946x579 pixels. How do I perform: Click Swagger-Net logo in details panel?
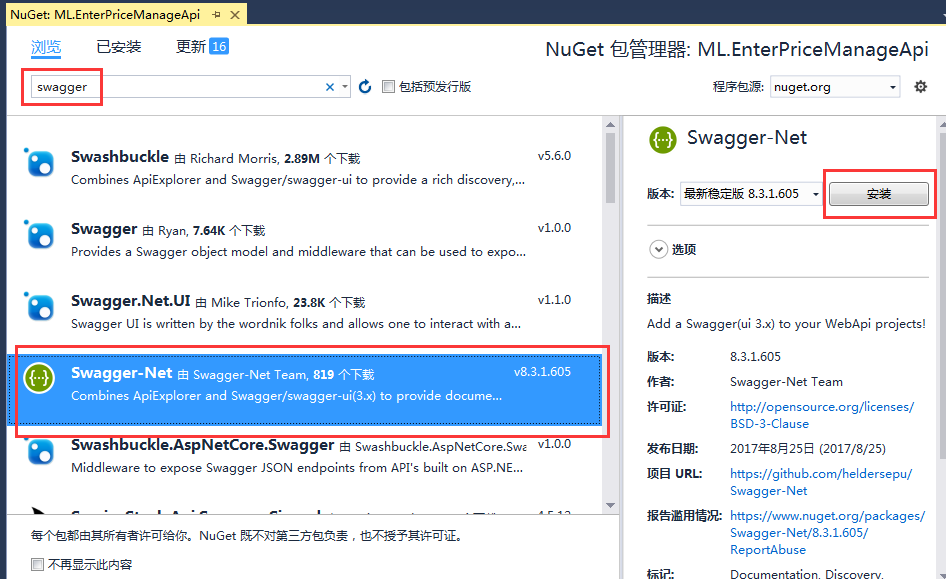663,140
